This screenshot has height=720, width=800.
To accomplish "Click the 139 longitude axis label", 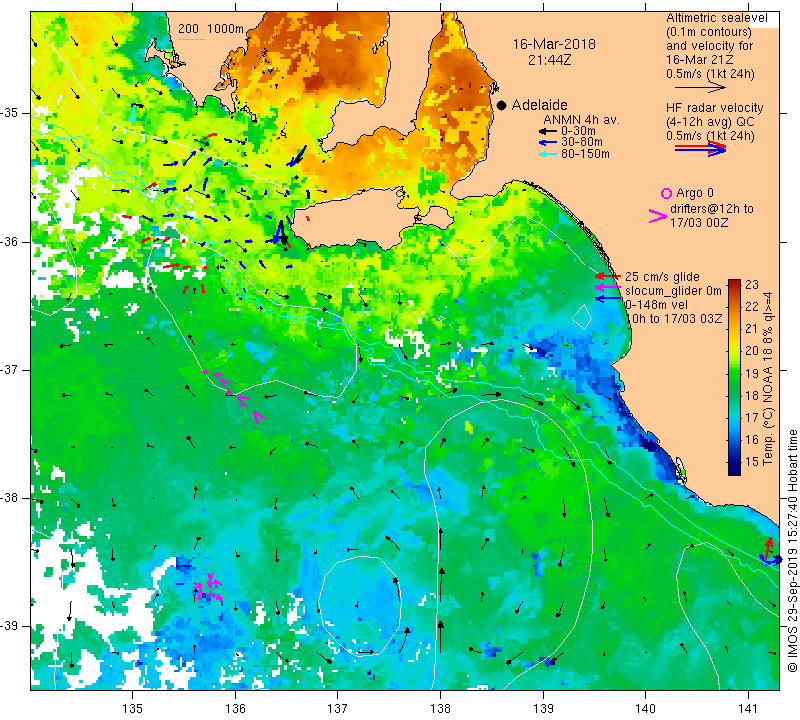I will (x=543, y=708).
